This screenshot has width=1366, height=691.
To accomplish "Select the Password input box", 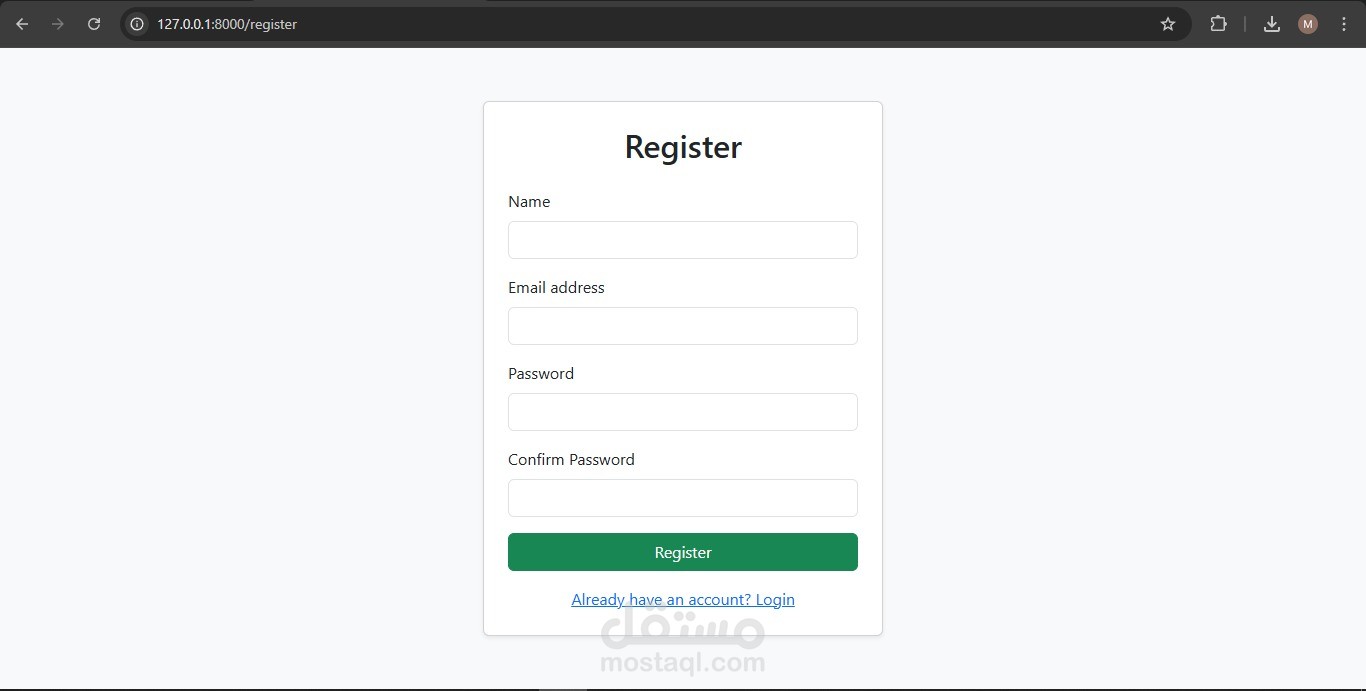I will click(x=683, y=412).
